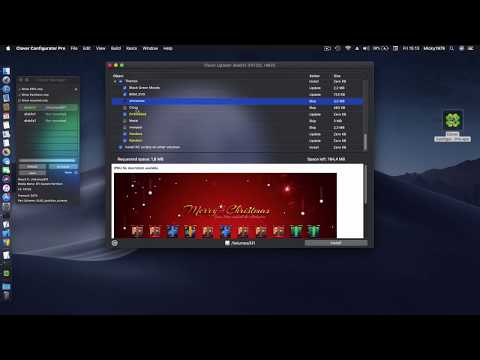Select the BGM_SVG row name

(137, 94)
